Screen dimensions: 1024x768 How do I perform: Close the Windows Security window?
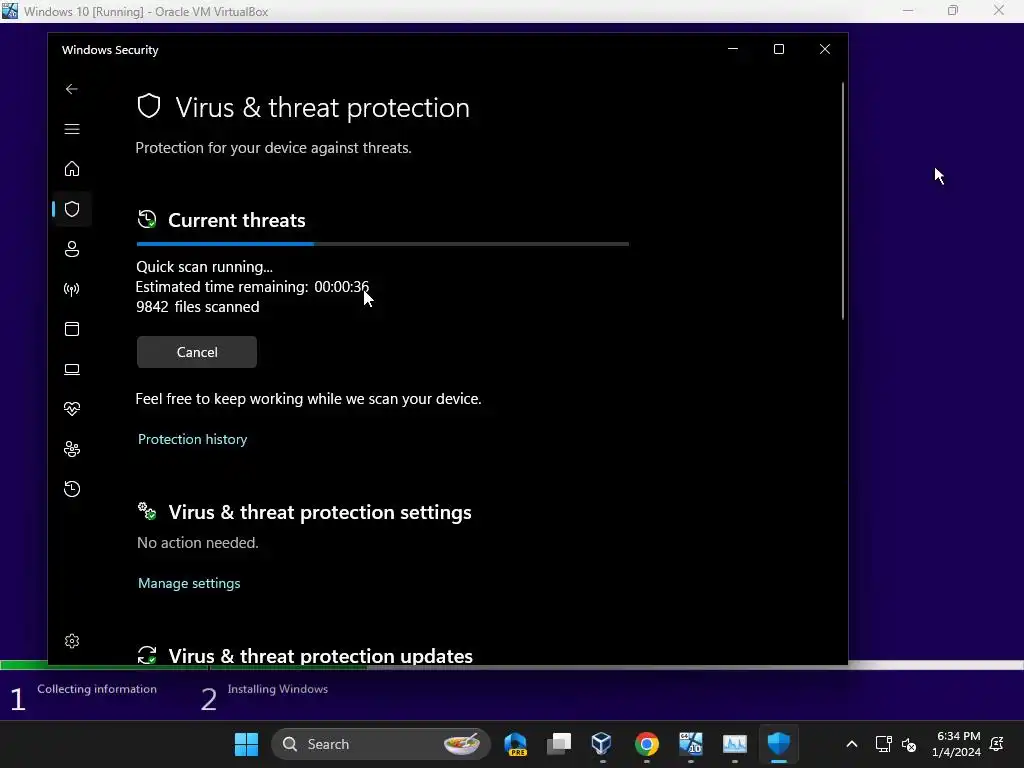825,49
